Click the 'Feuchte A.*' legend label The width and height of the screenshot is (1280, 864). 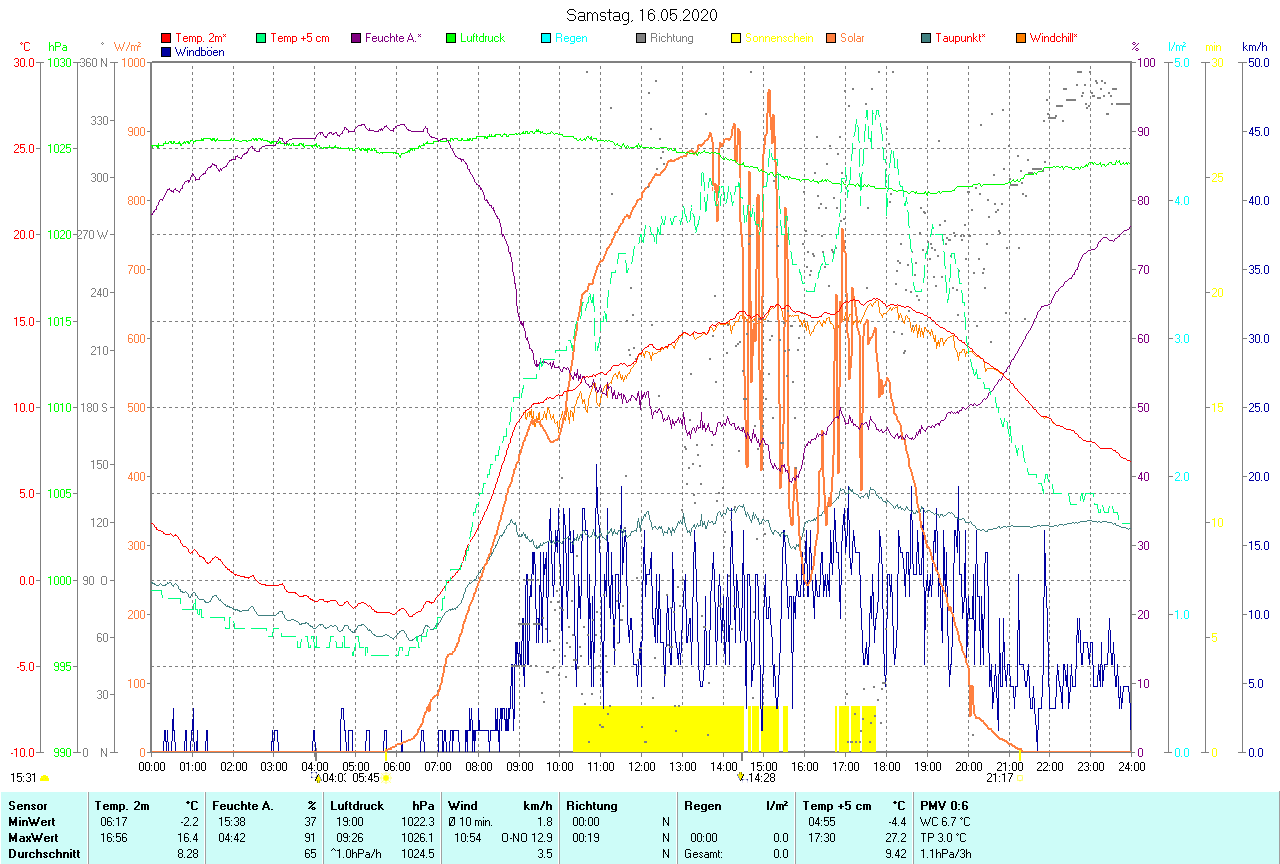click(x=393, y=38)
